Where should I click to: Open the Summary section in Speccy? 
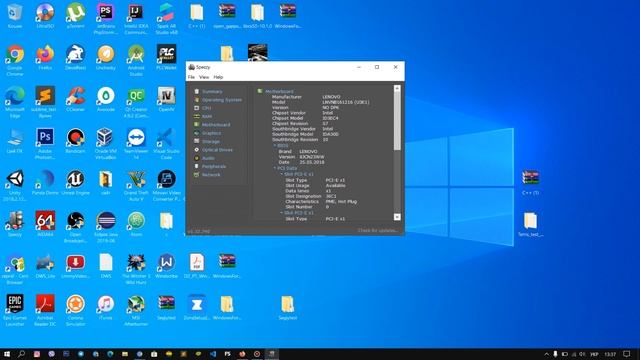(x=212, y=91)
